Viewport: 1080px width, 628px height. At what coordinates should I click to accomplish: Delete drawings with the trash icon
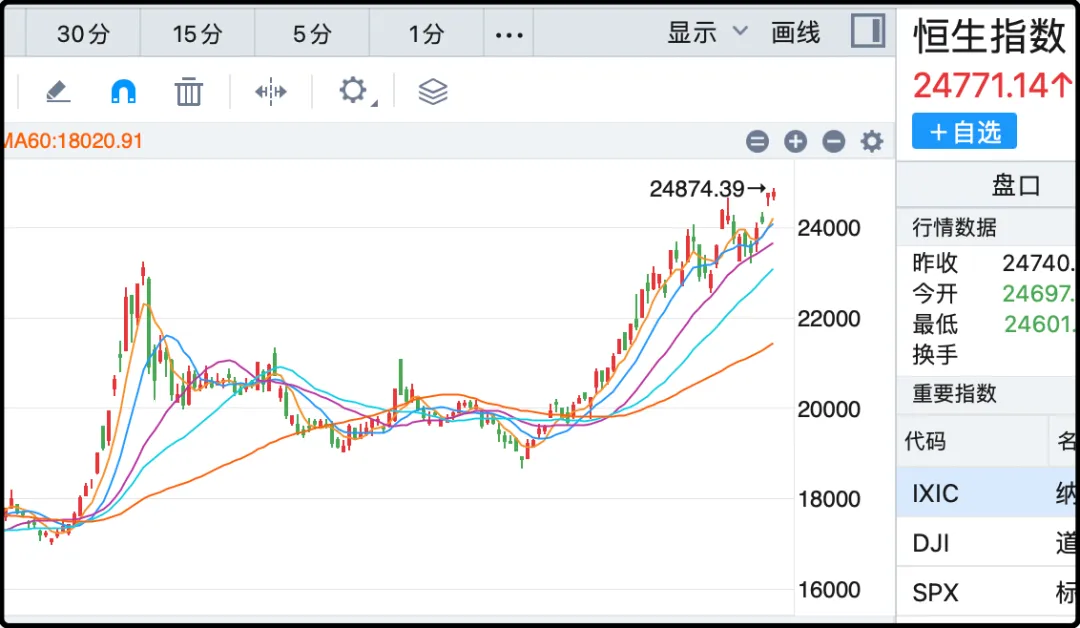click(x=188, y=92)
